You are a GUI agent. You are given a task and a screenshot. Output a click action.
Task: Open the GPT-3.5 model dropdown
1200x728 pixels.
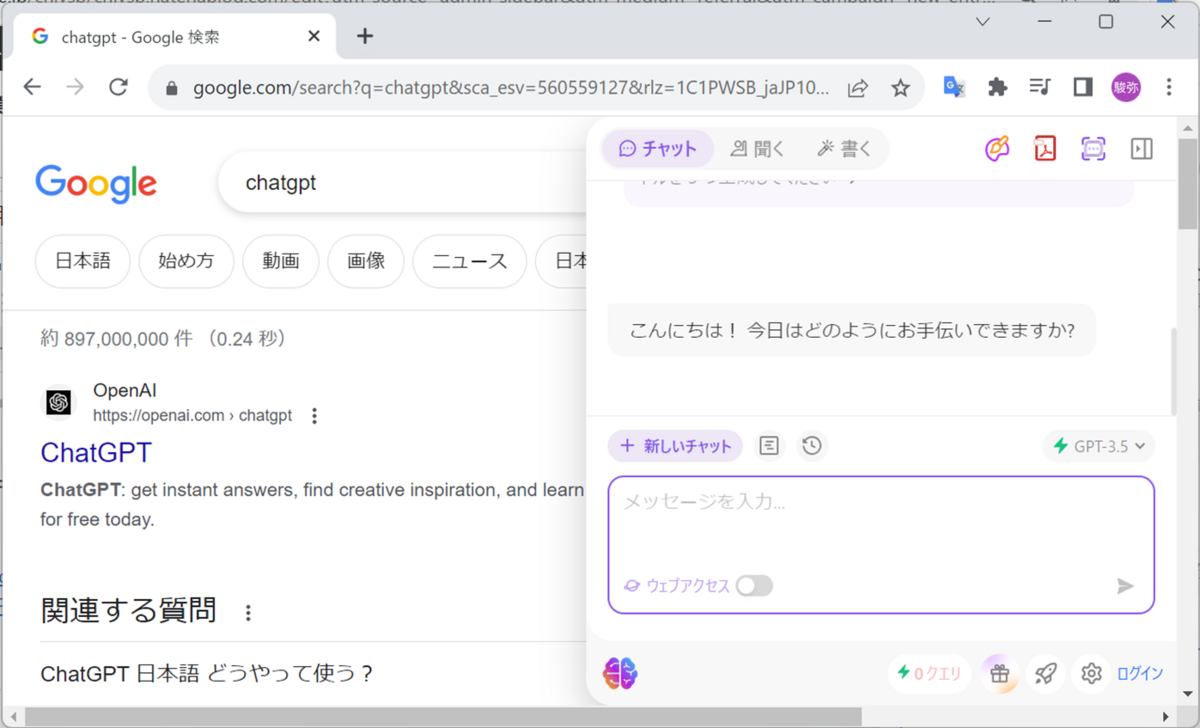tap(1099, 446)
